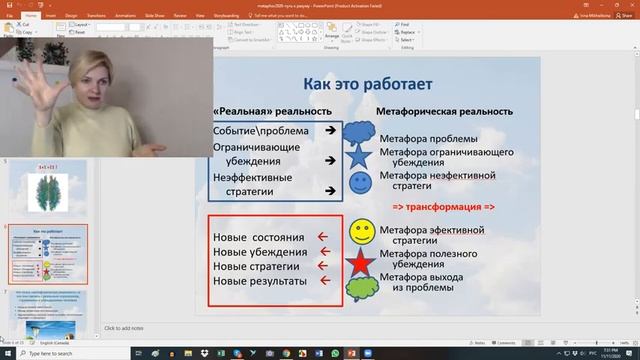Click the font name box
The width and height of the screenshot is (640, 360).
[x=110, y=27]
